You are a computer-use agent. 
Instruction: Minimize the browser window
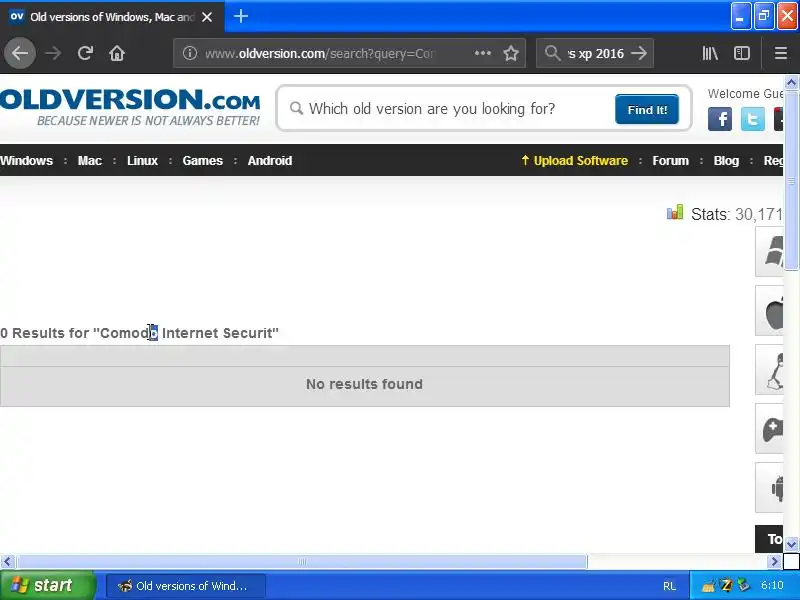(x=740, y=16)
